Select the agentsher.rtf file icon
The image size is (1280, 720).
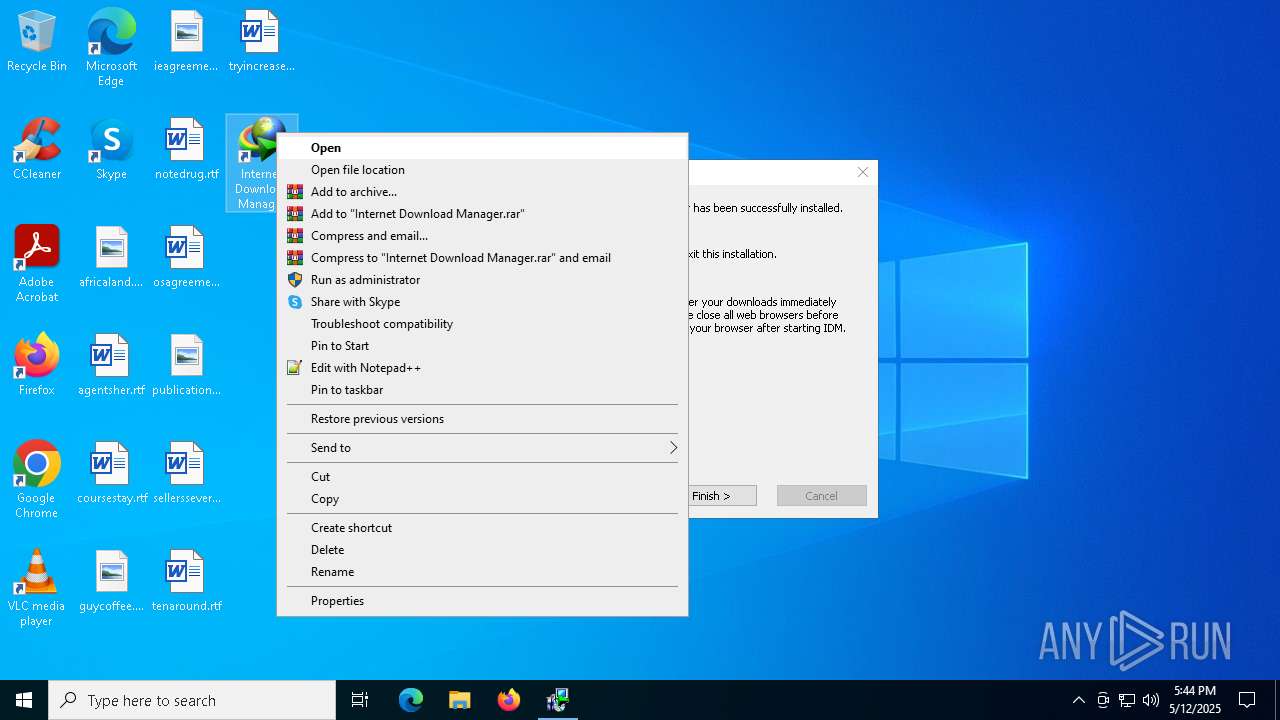(111, 366)
